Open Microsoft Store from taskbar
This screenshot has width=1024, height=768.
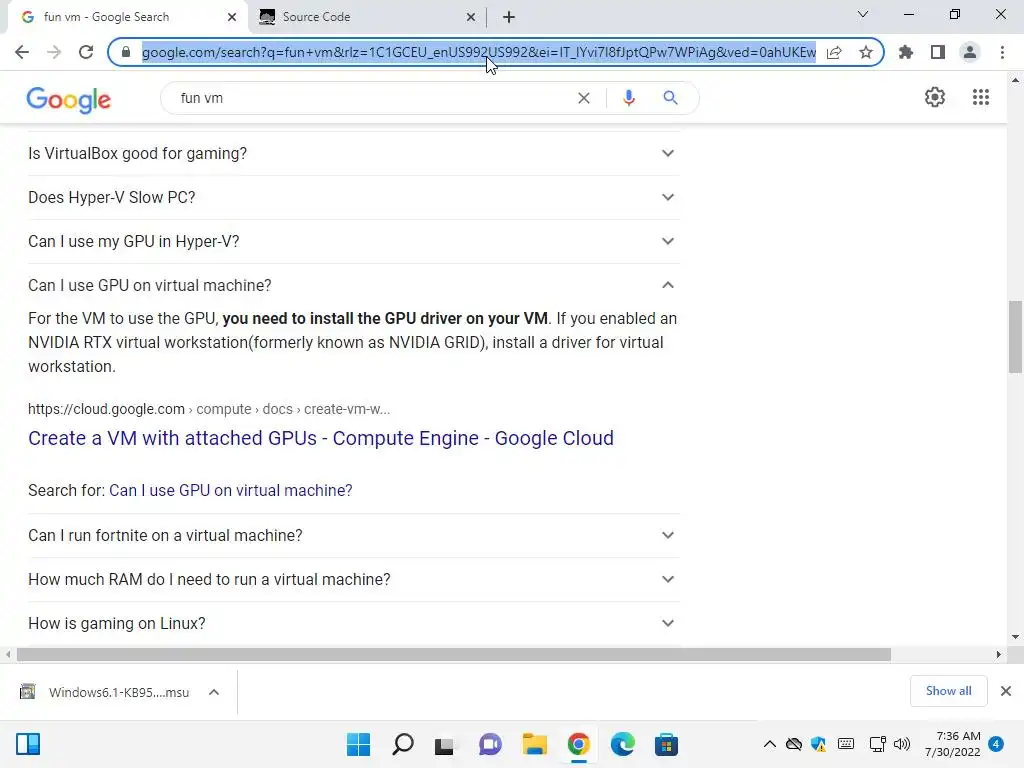[667, 744]
